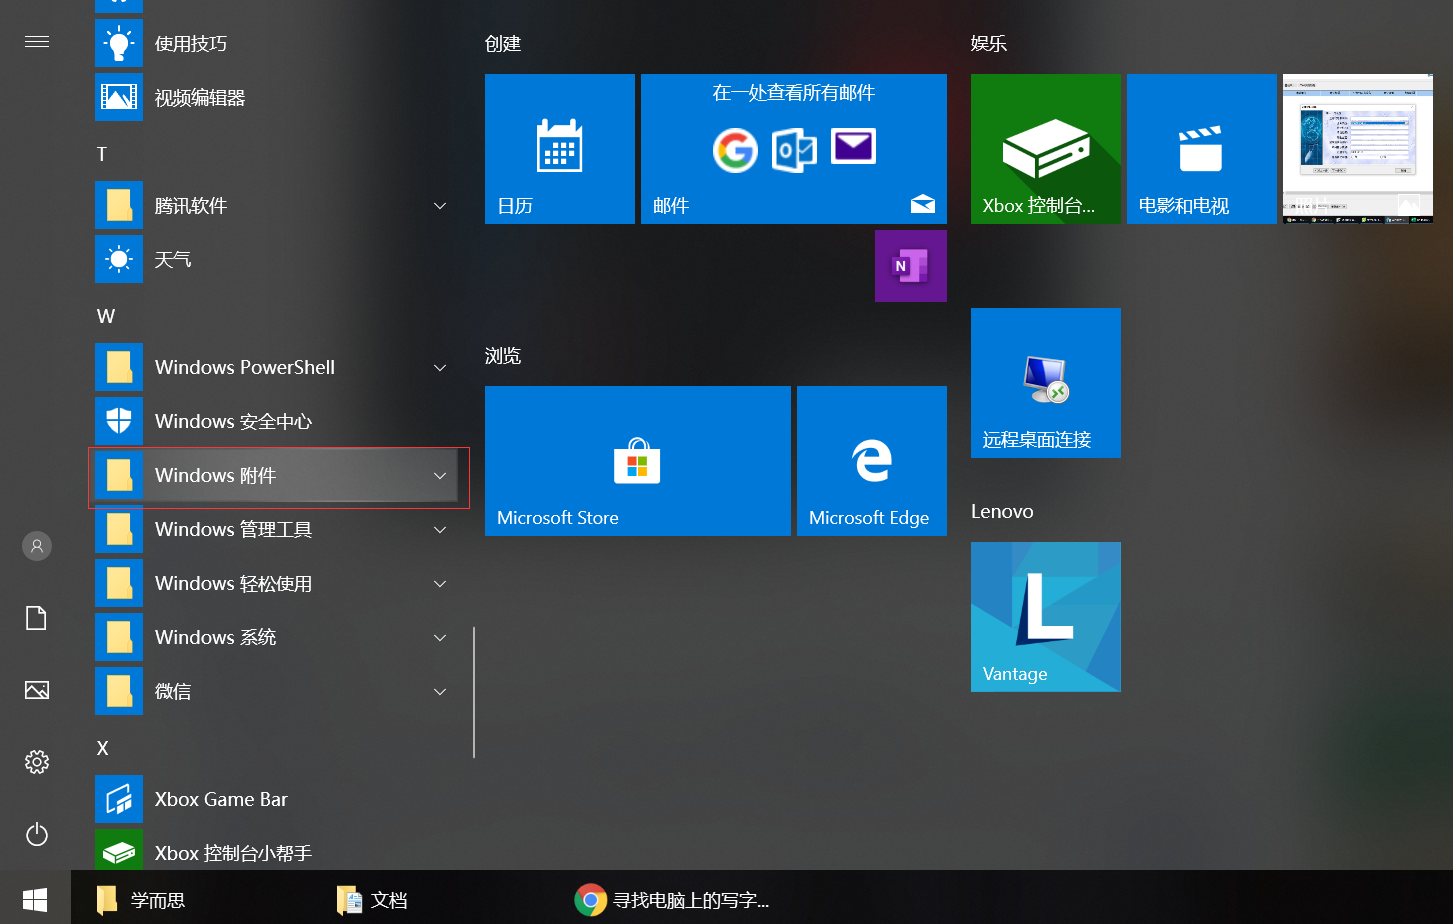
Task: Open the Xbox 控制台 tile
Action: click(1046, 149)
